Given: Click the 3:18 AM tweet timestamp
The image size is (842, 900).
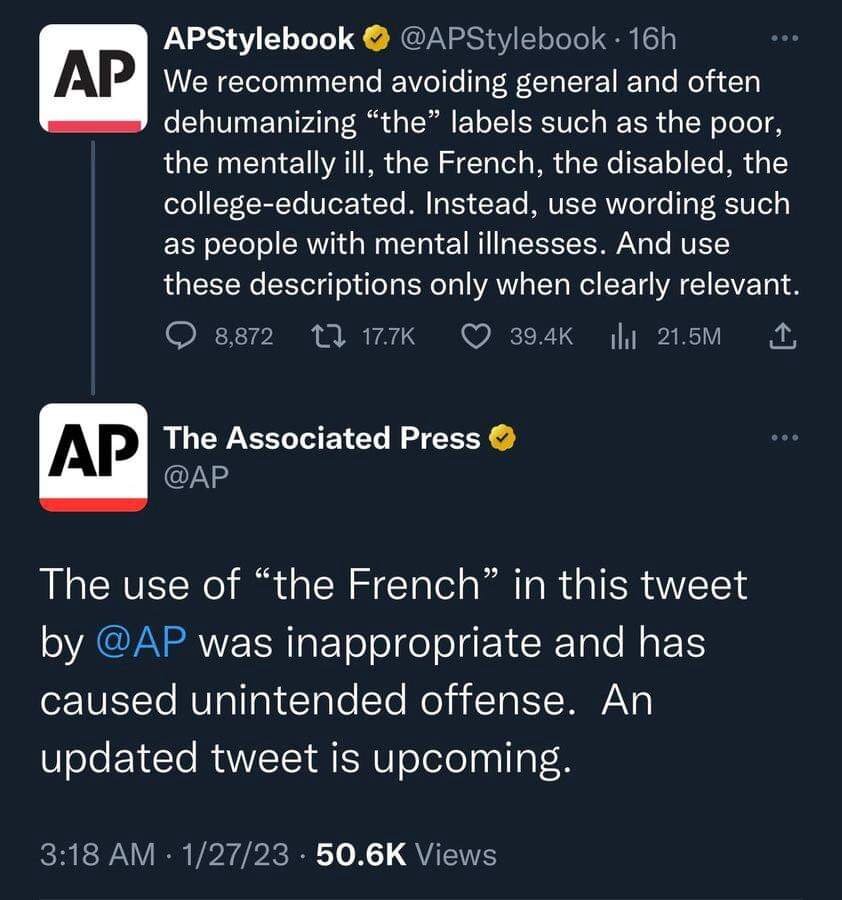Looking at the screenshot, I should coord(97,855).
